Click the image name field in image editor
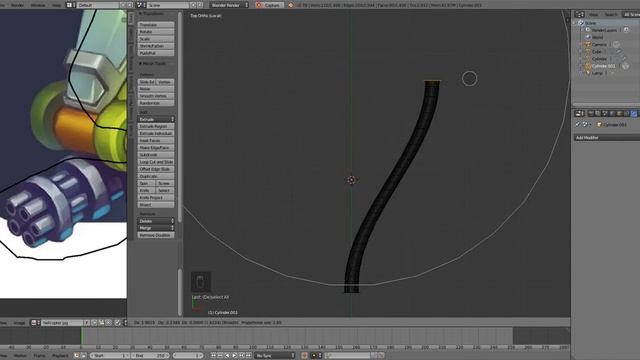 (62, 322)
